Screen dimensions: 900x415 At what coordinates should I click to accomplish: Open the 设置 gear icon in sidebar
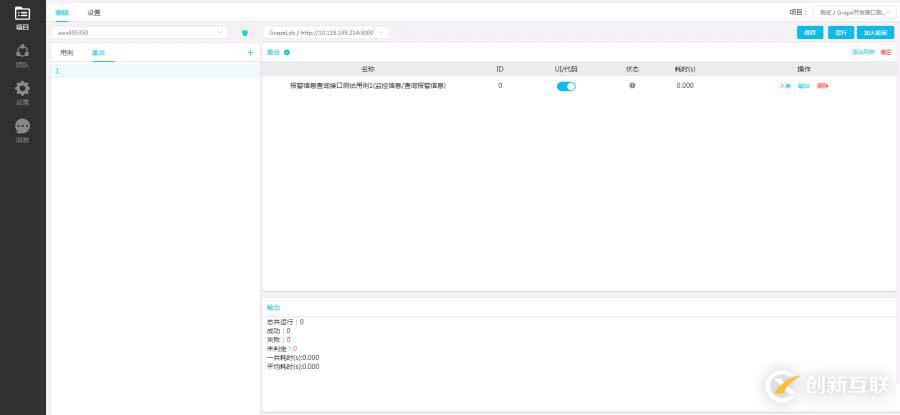click(x=22, y=91)
